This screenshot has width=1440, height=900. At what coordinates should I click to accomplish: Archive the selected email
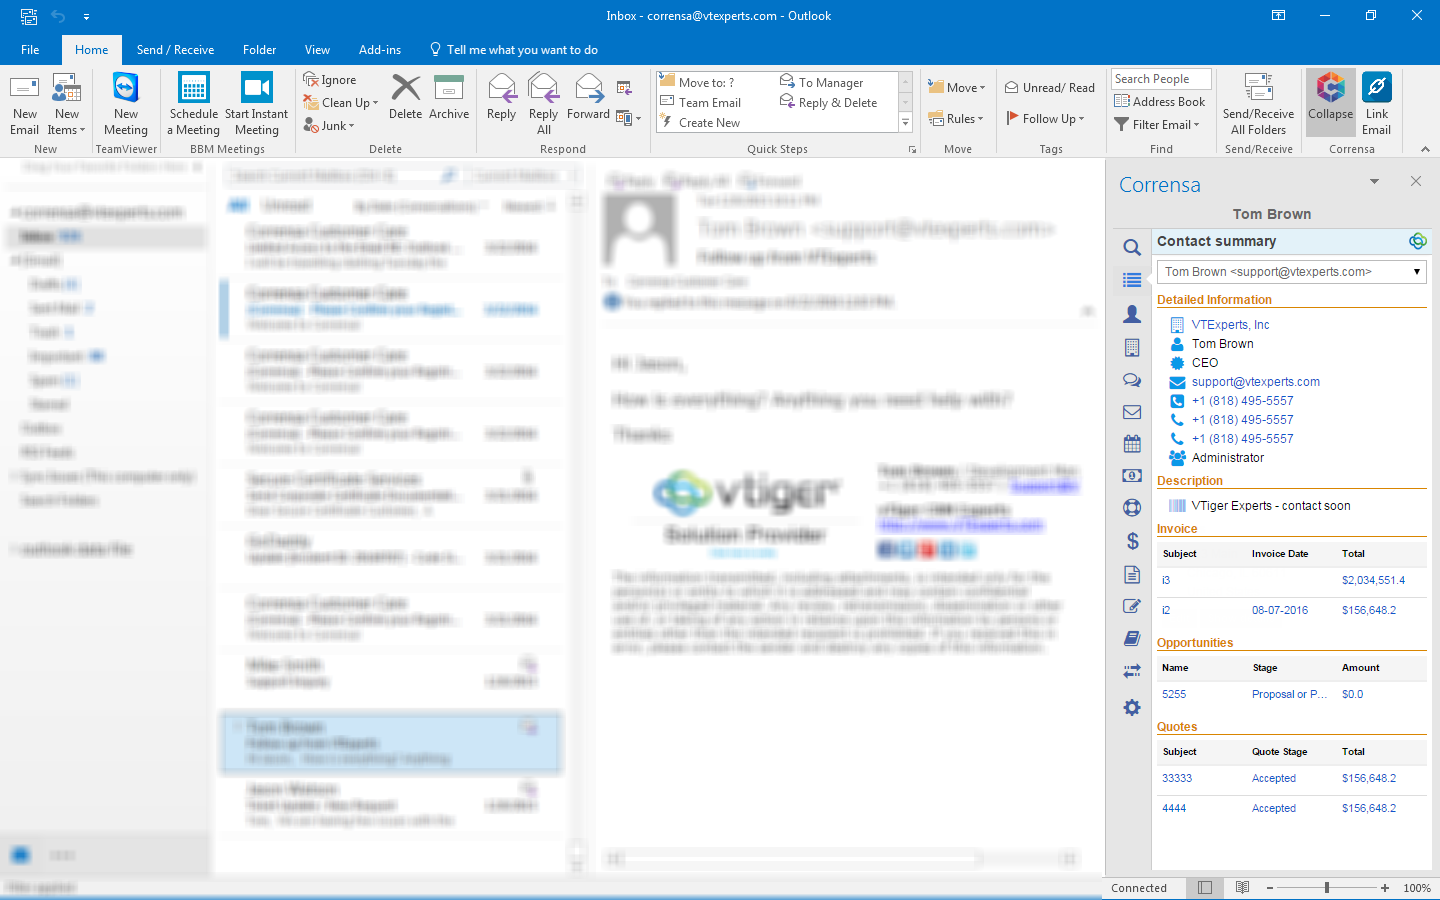click(x=449, y=97)
